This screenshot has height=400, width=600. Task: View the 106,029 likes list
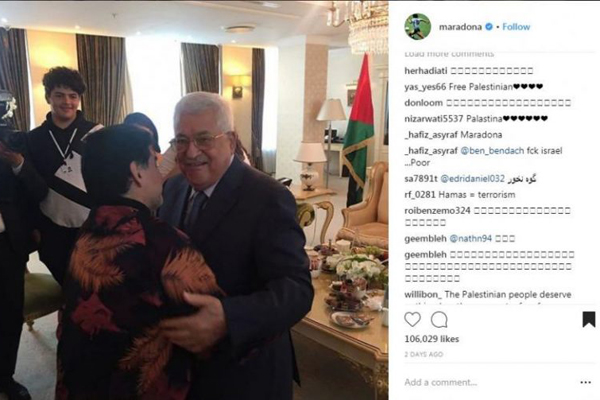tap(432, 339)
